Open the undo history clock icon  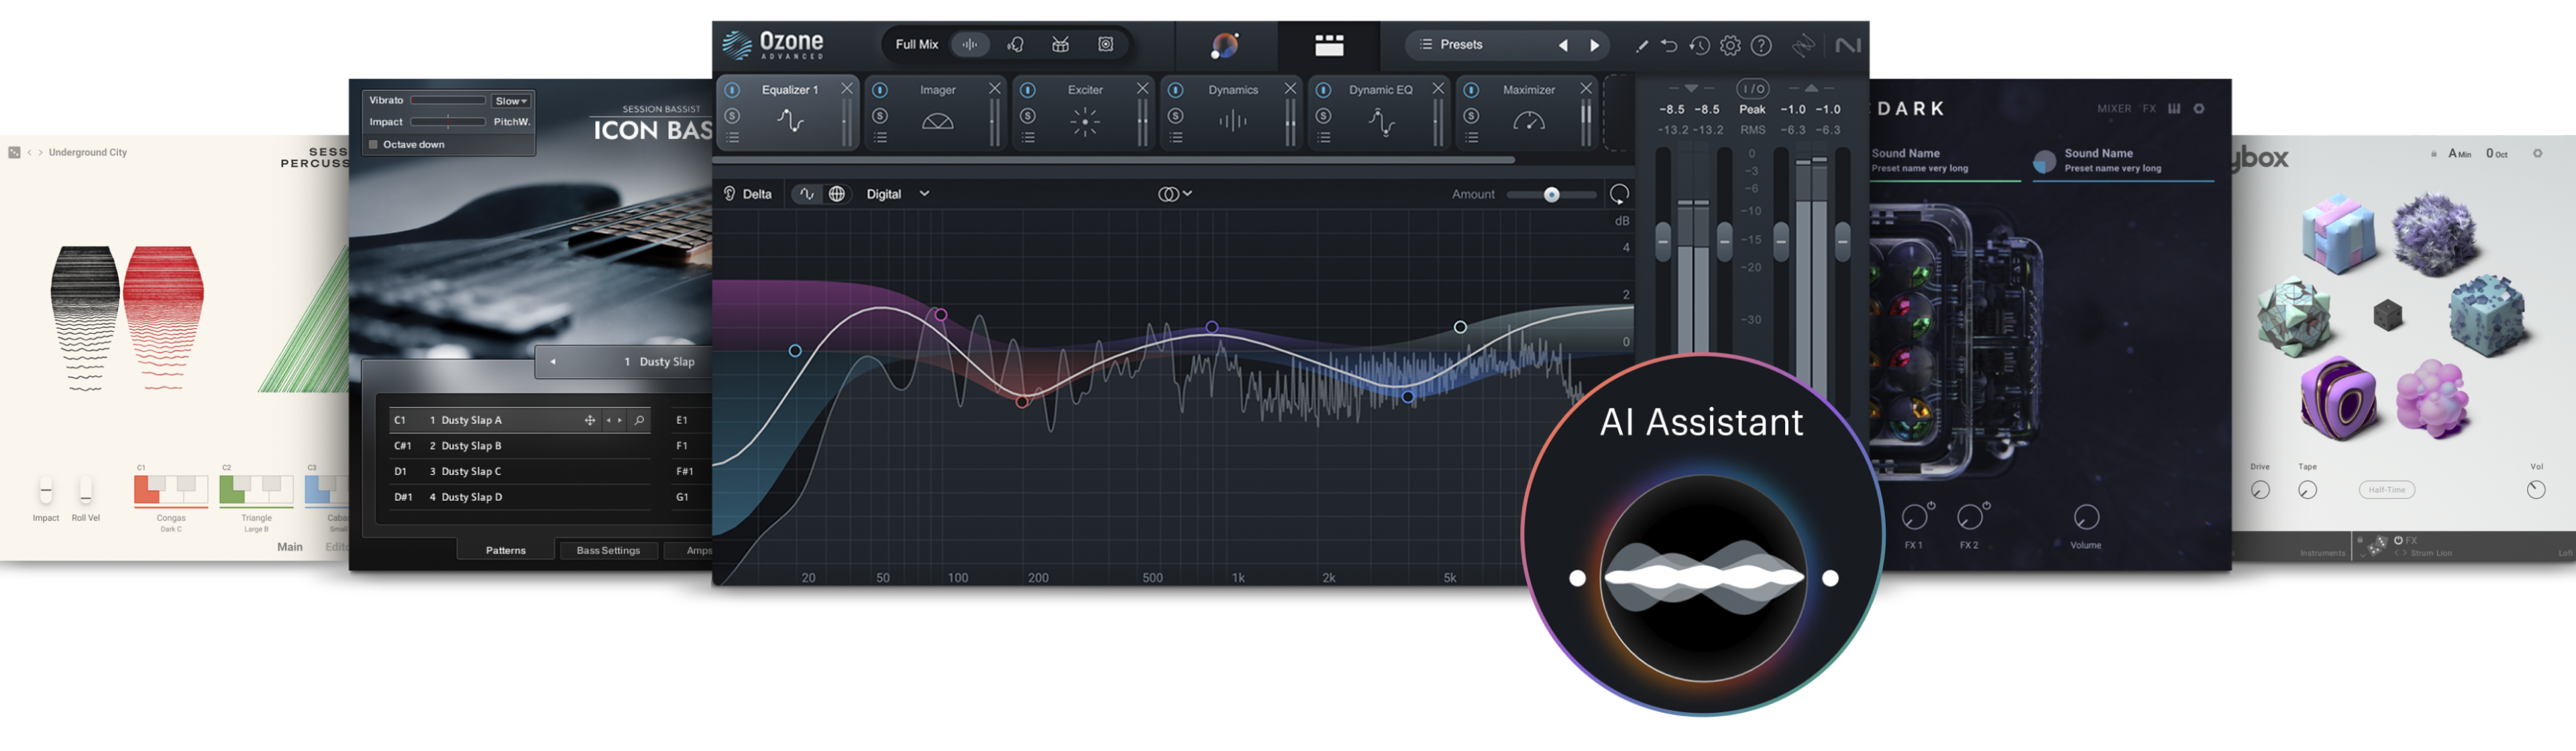(x=1699, y=45)
